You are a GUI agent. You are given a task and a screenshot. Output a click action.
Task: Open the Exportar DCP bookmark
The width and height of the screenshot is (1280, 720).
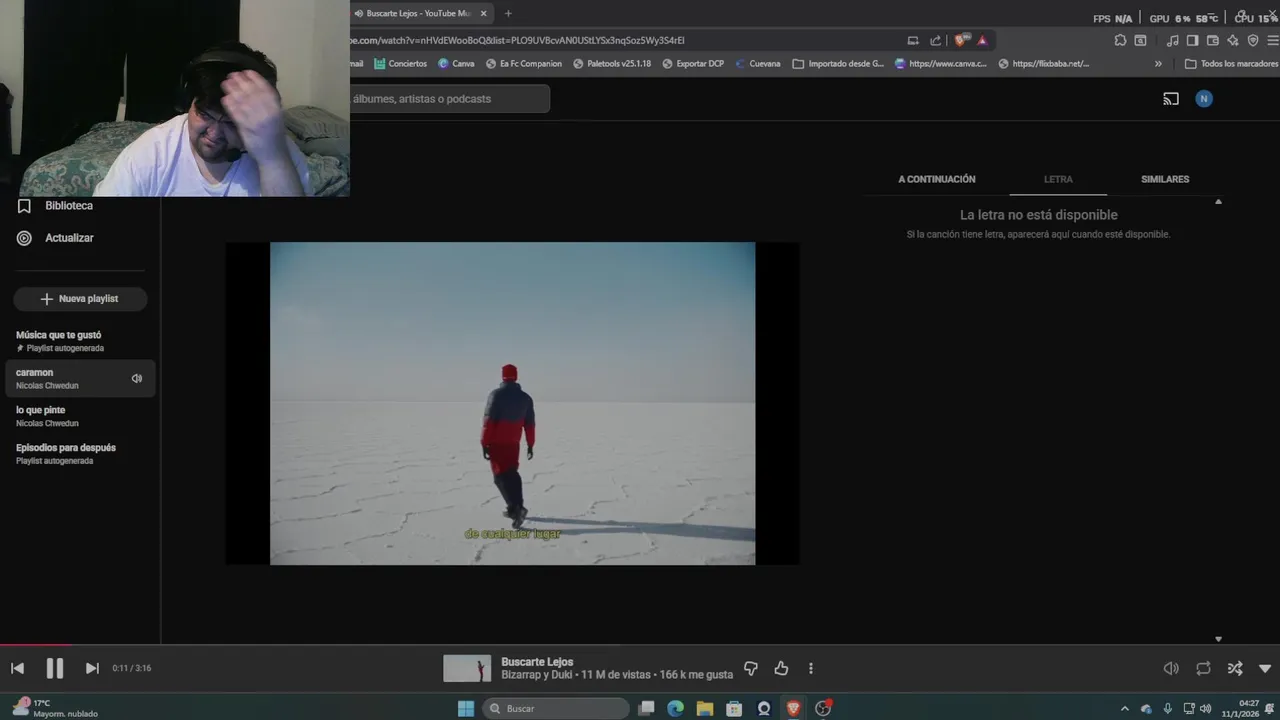693,64
